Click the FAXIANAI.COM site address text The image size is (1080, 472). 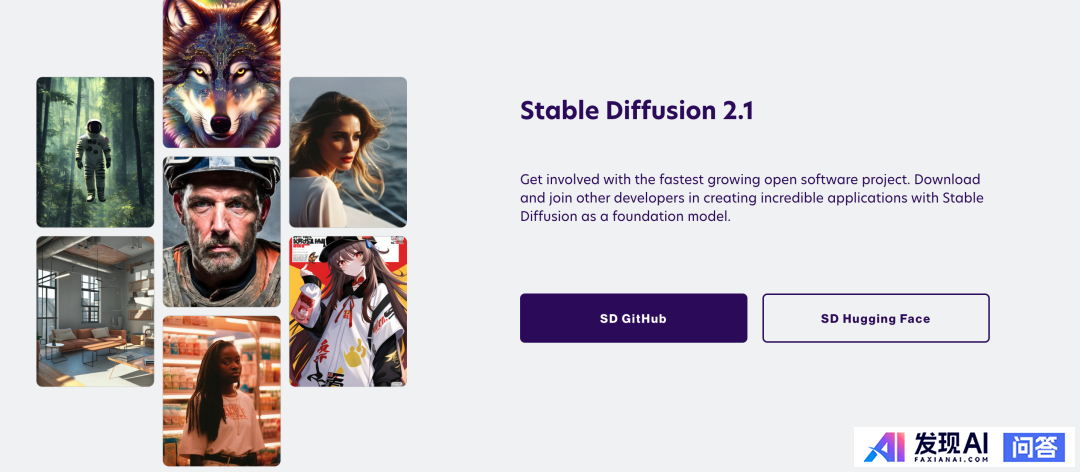(x=952, y=459)
